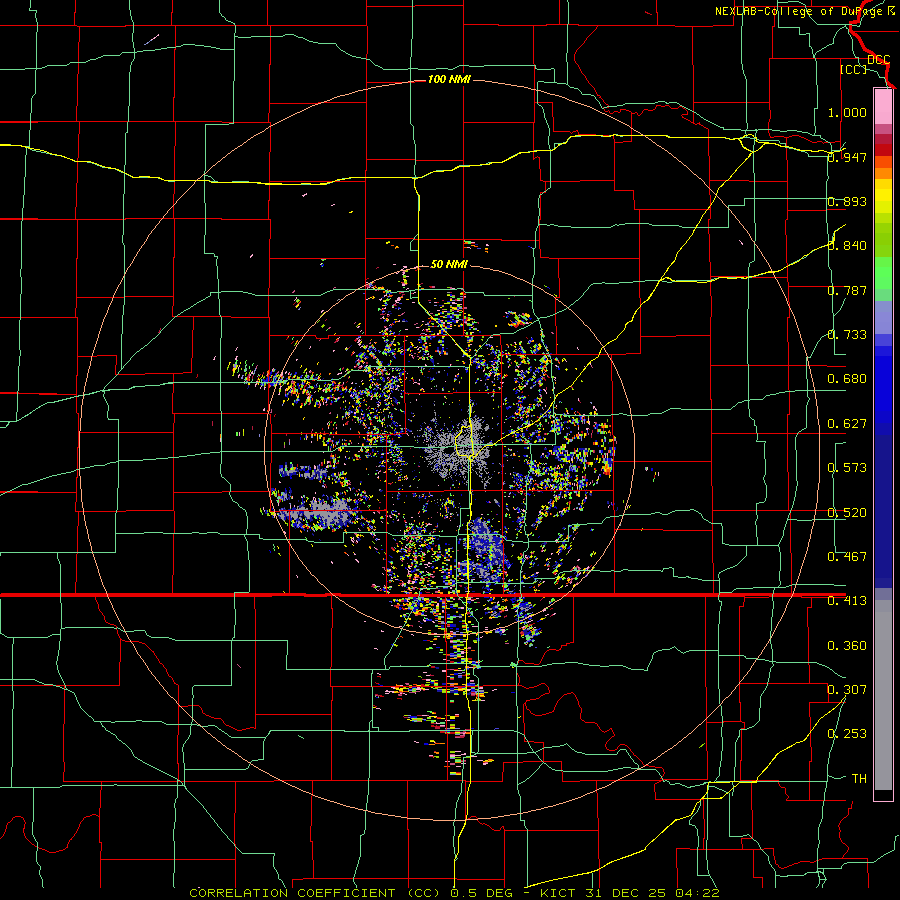Click the NEXLAB-College of DuPage credit text
Screen dimensions: 900x900
tap(804, 11)
